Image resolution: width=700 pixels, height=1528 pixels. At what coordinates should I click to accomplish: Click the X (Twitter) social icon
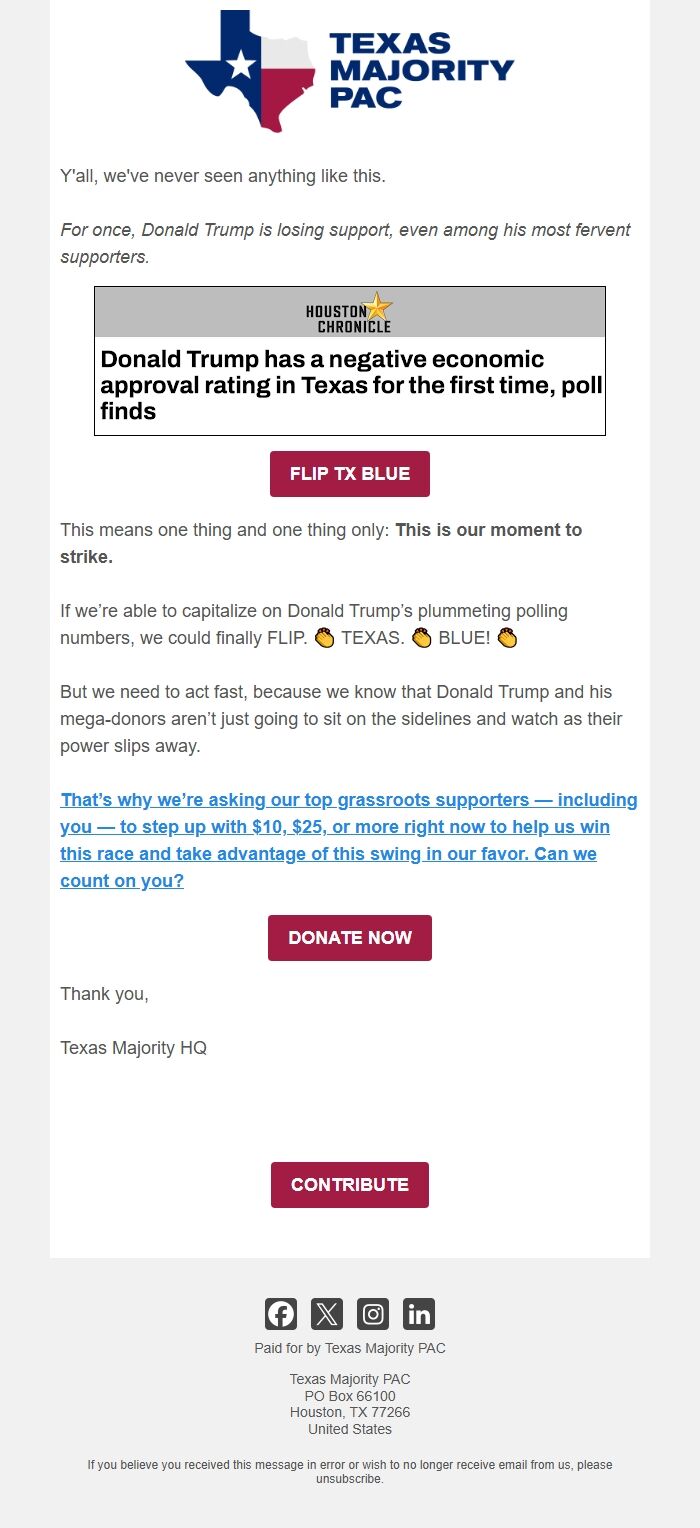pyautogui.click(x=327, y=1313)
